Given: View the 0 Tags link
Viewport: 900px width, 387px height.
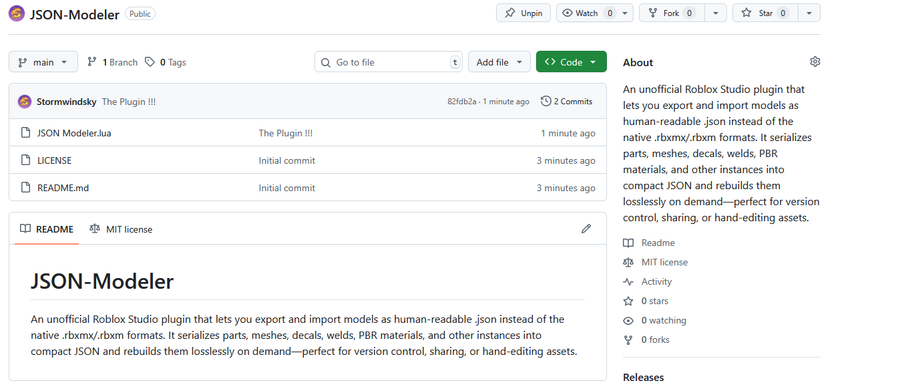Looking at the screenshot, I should tap(166, 62).
